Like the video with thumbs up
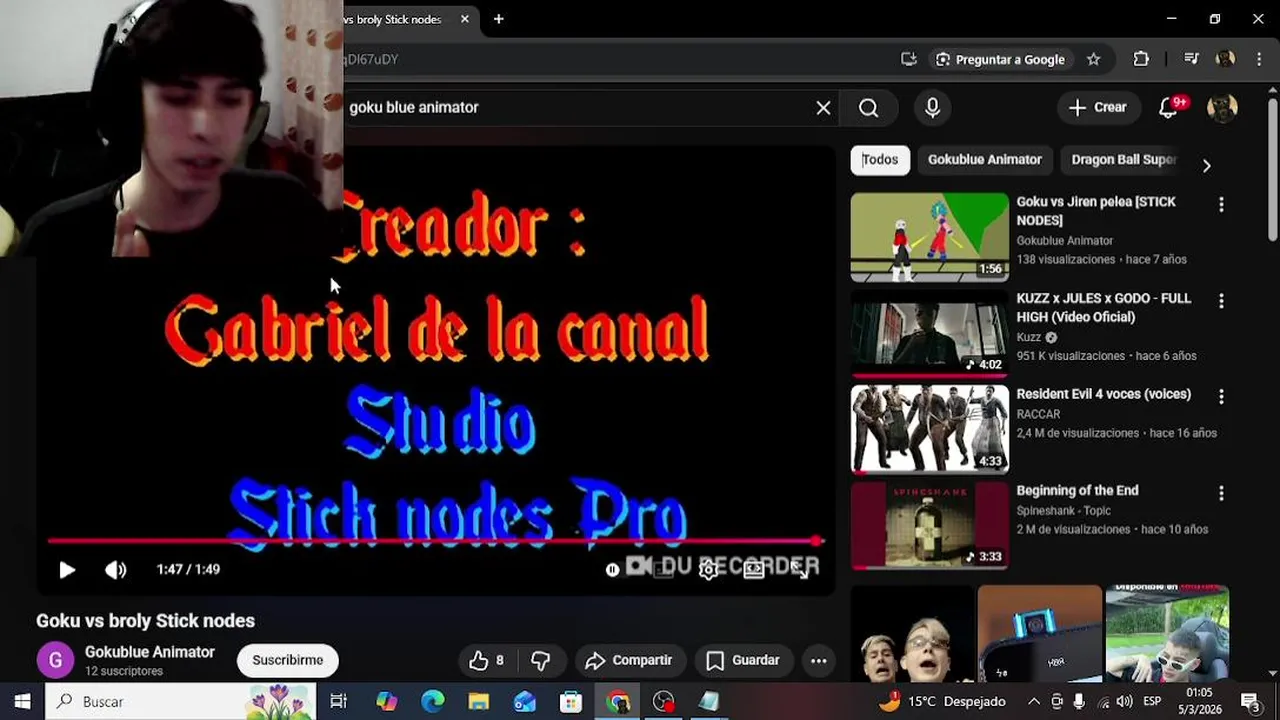Screen dimensions: 1280x720 pos(487,660)
